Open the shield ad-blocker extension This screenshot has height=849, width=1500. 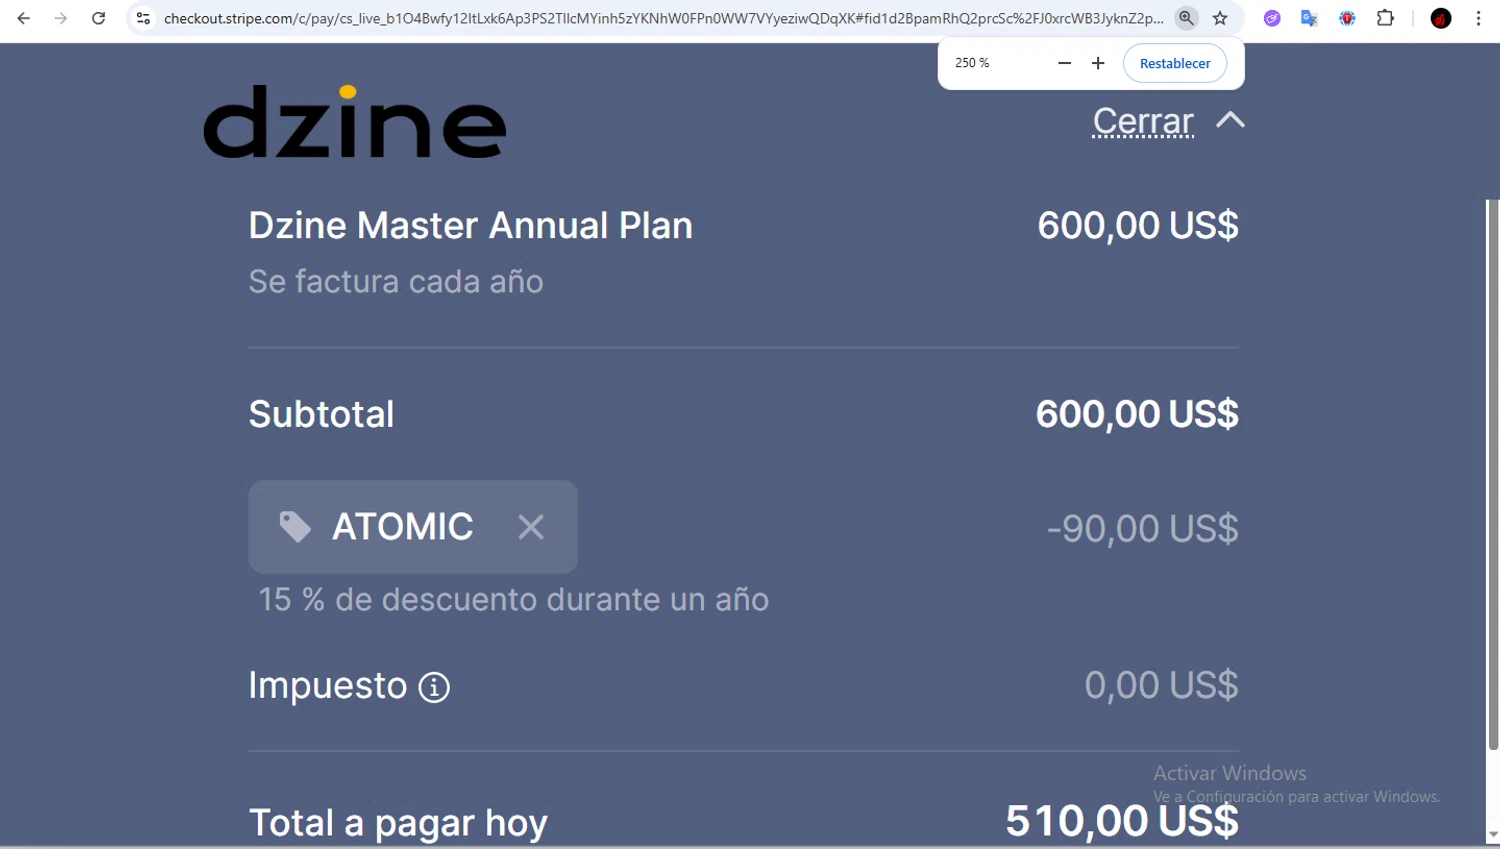point(1347,18)
